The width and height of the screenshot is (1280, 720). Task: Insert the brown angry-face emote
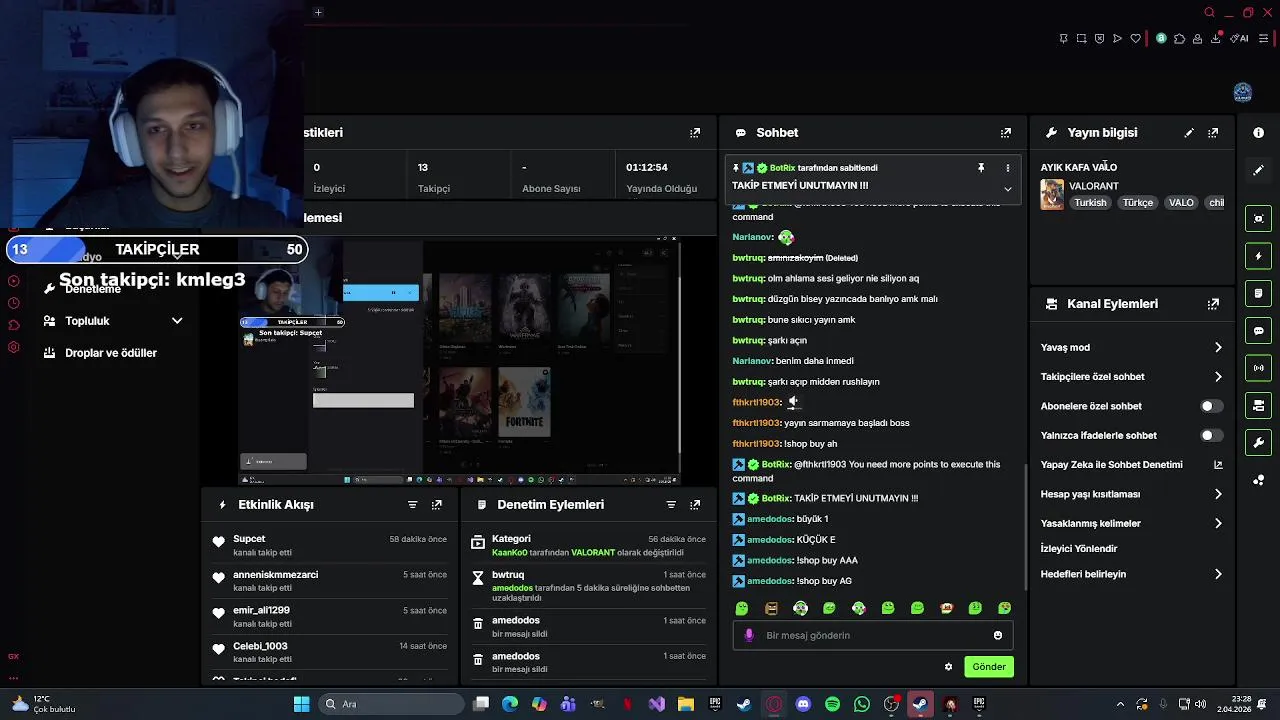(771, 608)
